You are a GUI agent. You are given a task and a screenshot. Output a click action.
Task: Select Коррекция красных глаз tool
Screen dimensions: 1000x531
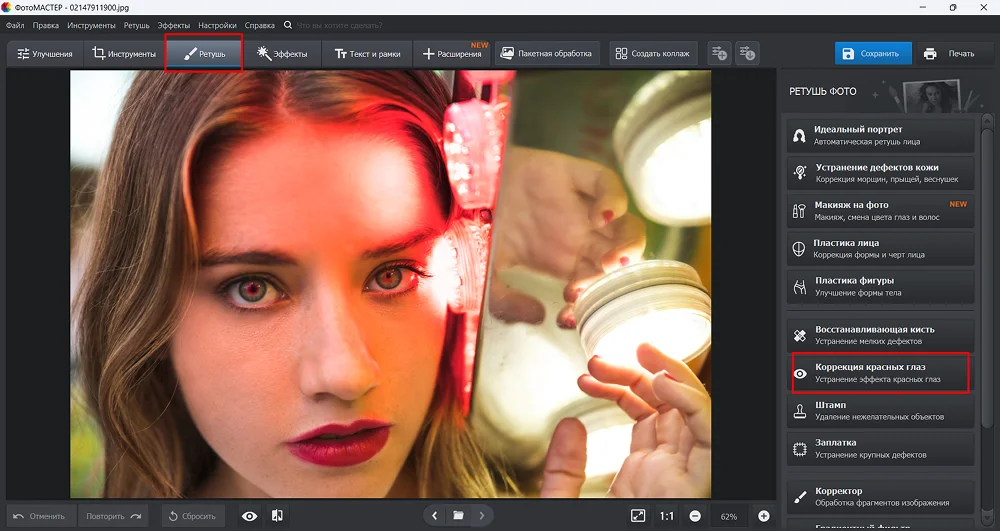pyautogui.click(x=880, y=373)
